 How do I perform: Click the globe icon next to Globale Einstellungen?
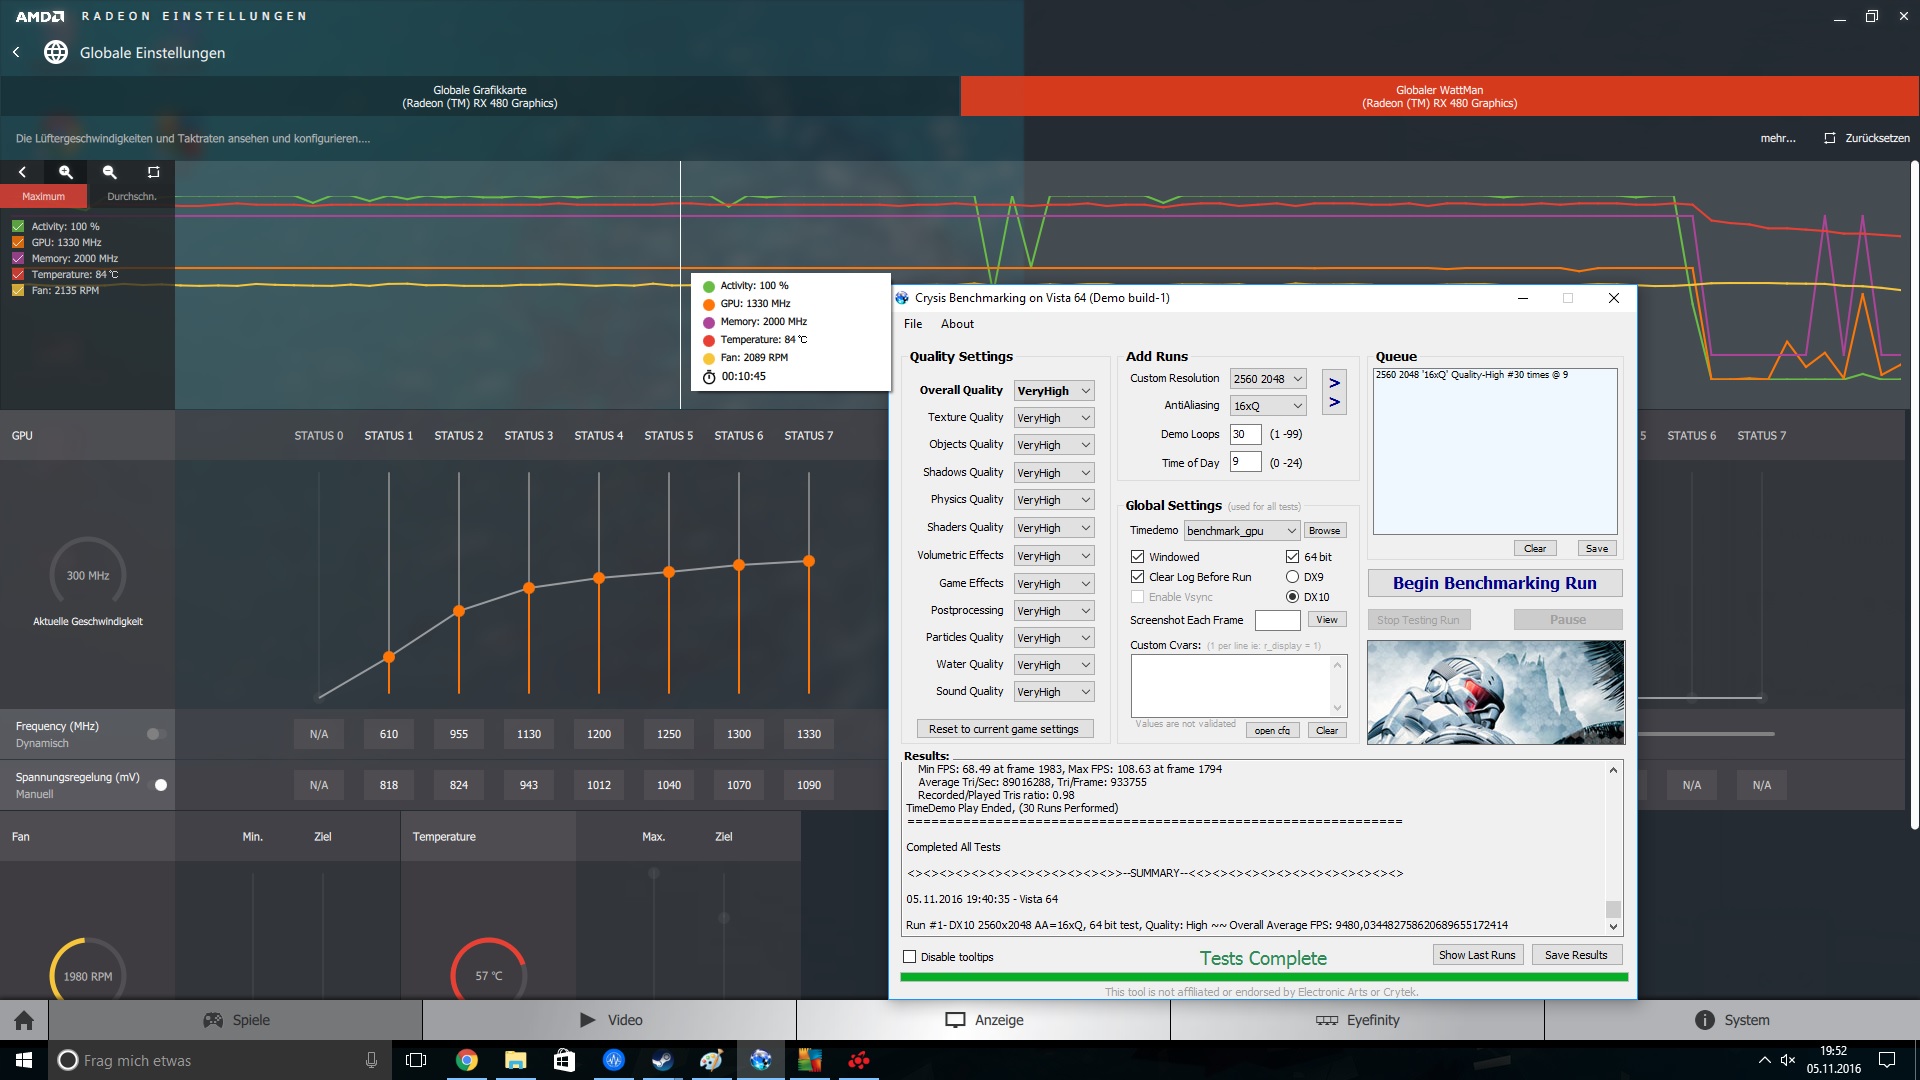56,52
